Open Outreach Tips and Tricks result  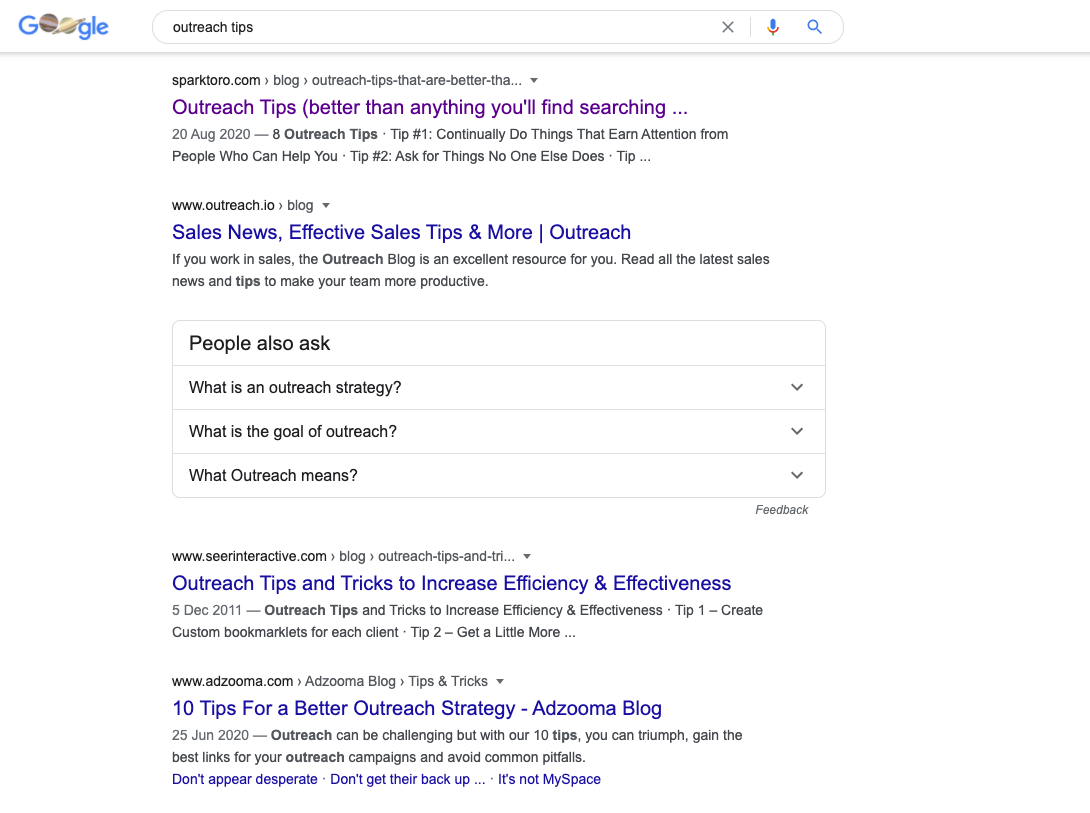(x=451, y=583)
